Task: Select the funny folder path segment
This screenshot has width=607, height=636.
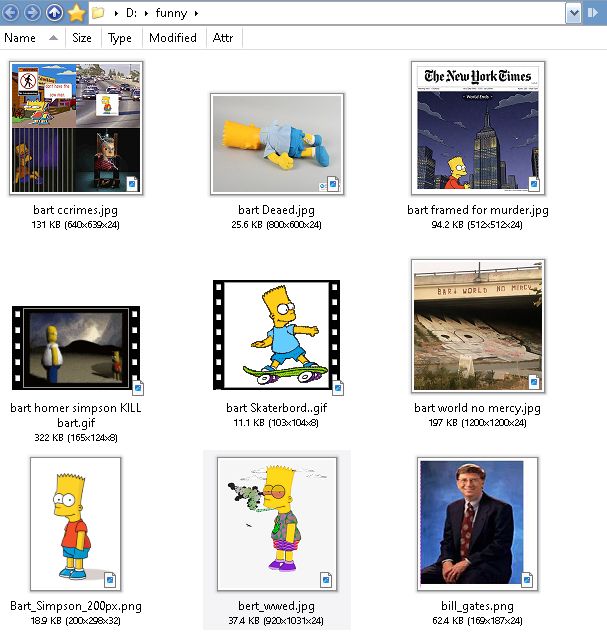Action: pos(171,13)
